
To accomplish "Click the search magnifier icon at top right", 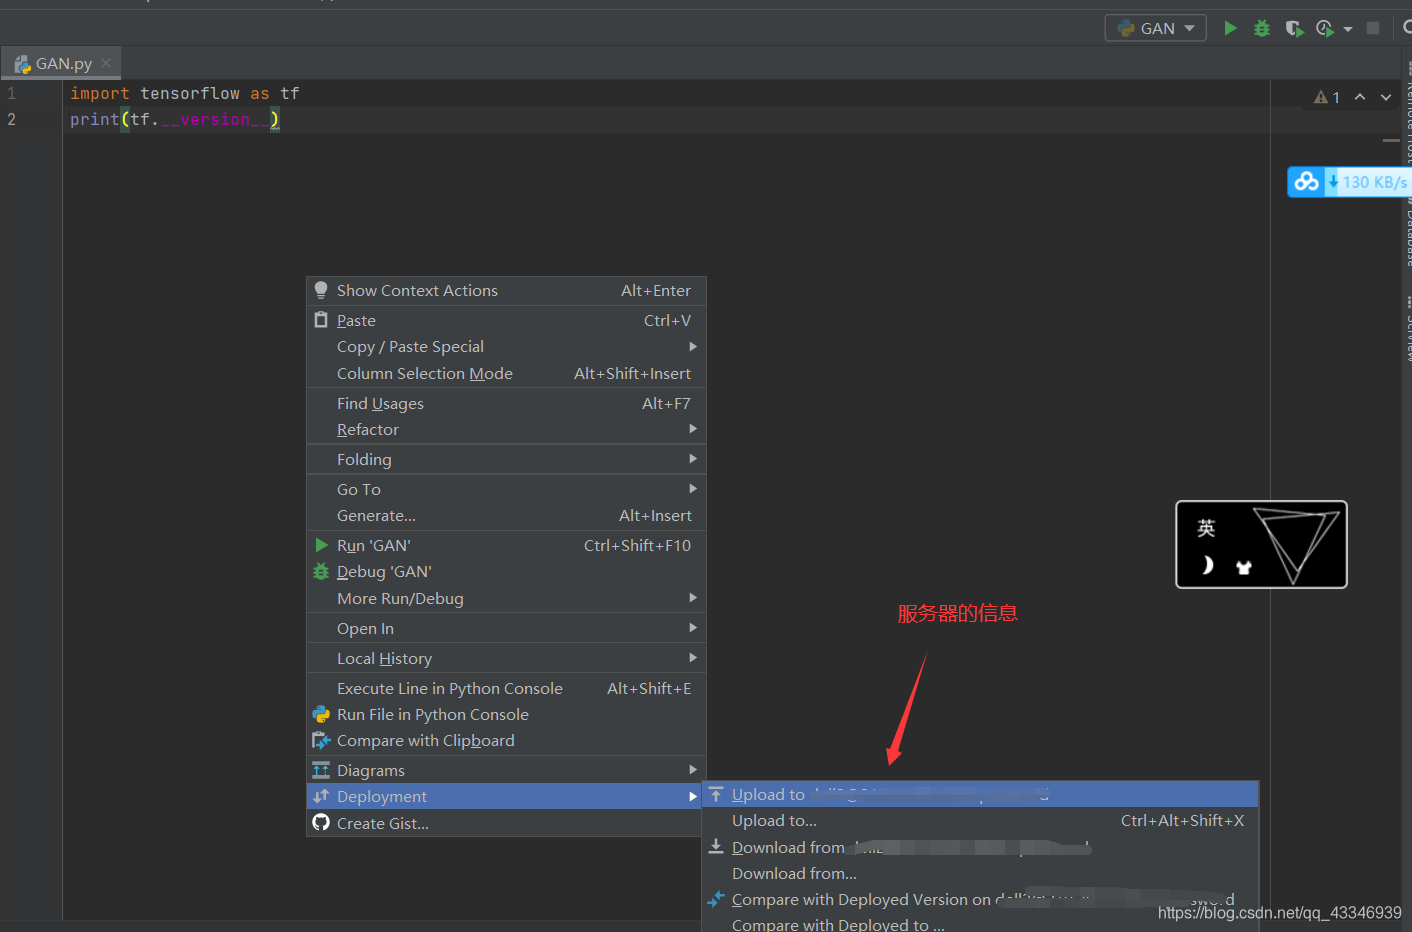I will coord(1407,28).
